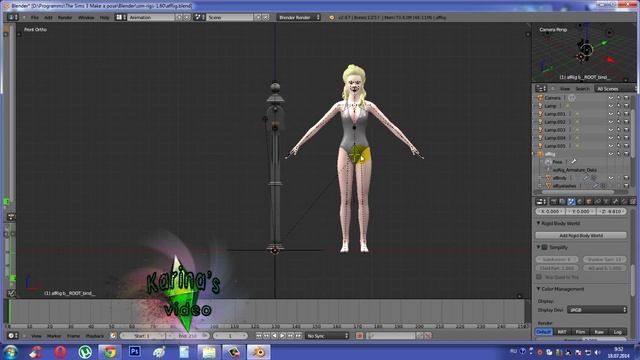Toggle visibility eye for Lamp.002
The height and width of the screenshot is (360, 640).
611,122
